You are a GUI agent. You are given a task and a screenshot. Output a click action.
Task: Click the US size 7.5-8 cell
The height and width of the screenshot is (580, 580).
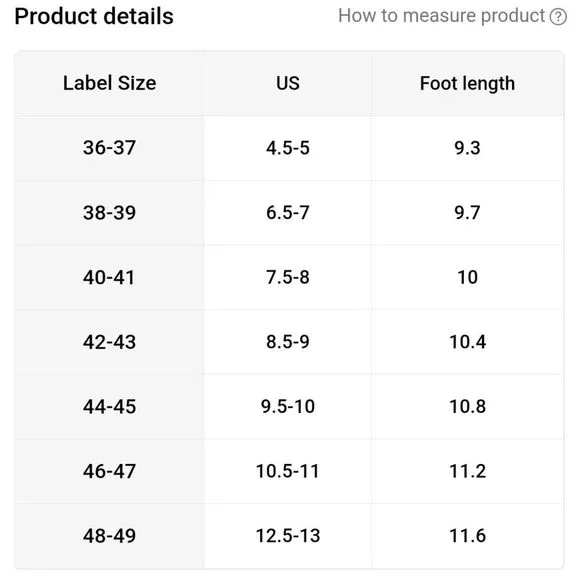point(288,277)
